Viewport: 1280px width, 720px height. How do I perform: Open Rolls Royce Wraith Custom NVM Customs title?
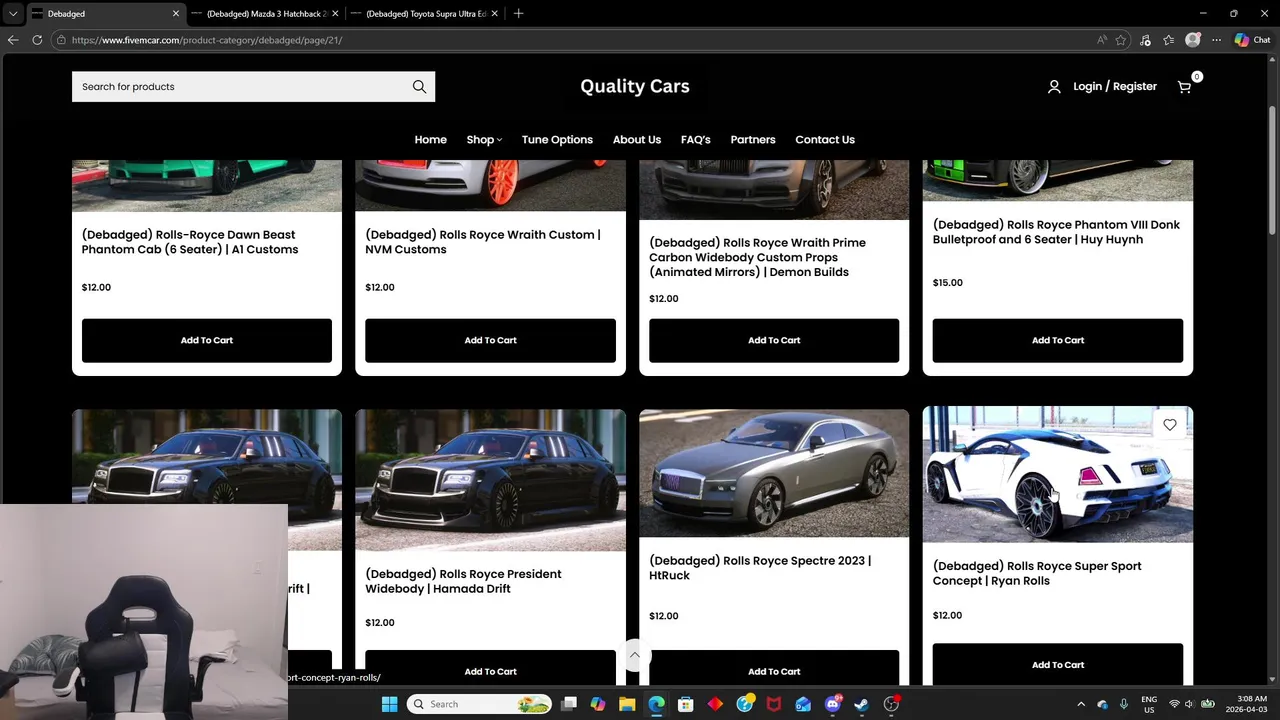click(483, 242)
